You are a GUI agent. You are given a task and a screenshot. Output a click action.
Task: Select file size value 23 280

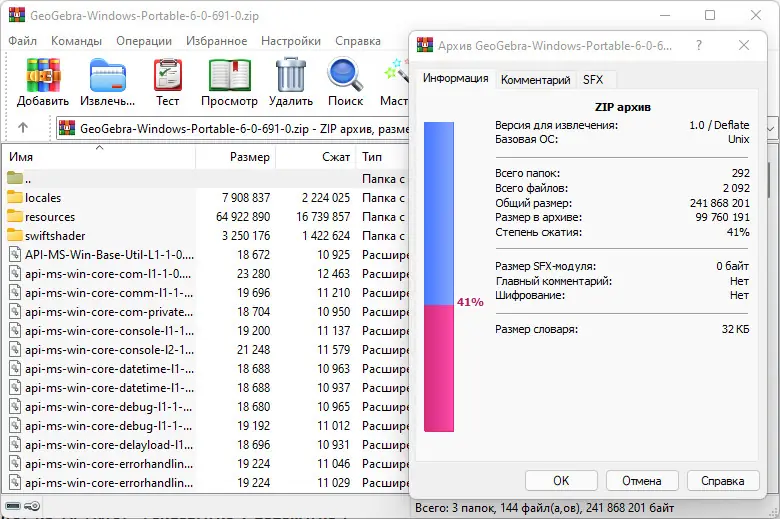tap(254, 274)
